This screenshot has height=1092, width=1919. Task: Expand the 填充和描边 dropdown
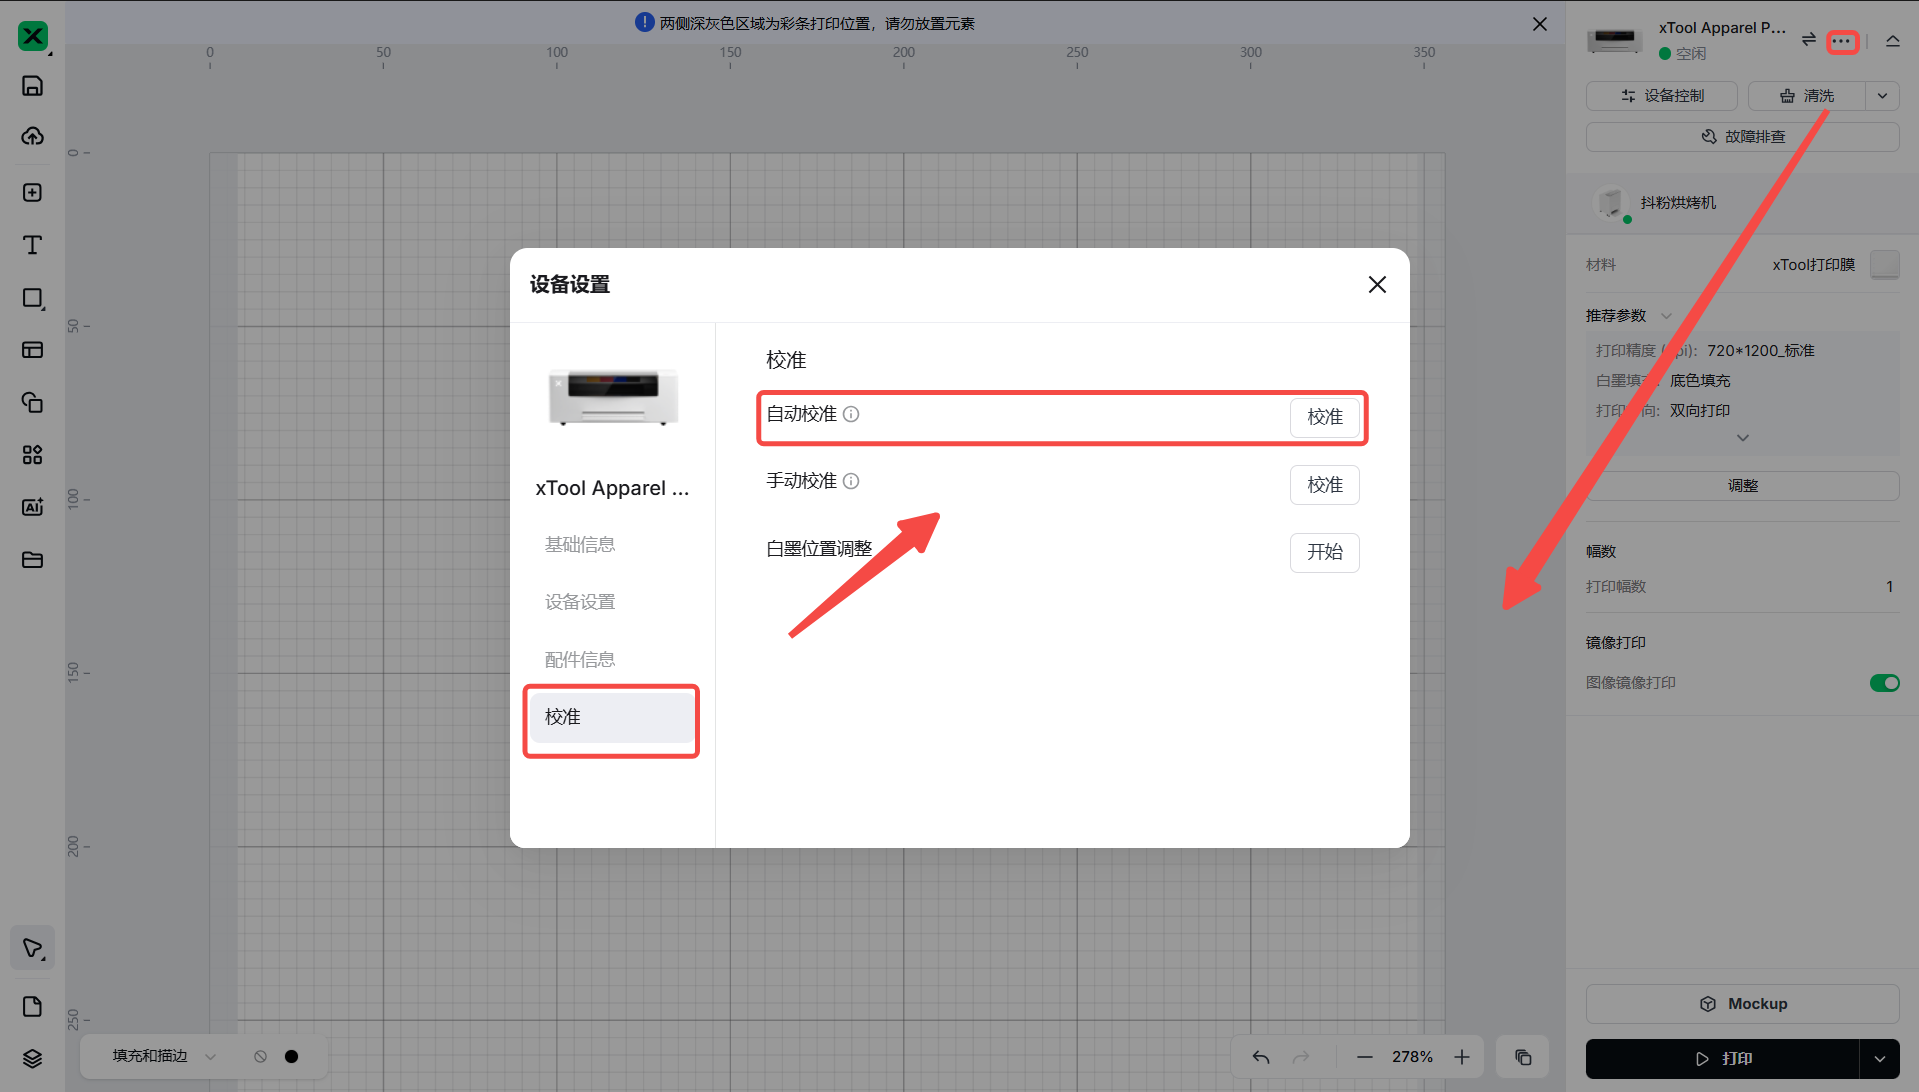click(x=210, y=1056)
